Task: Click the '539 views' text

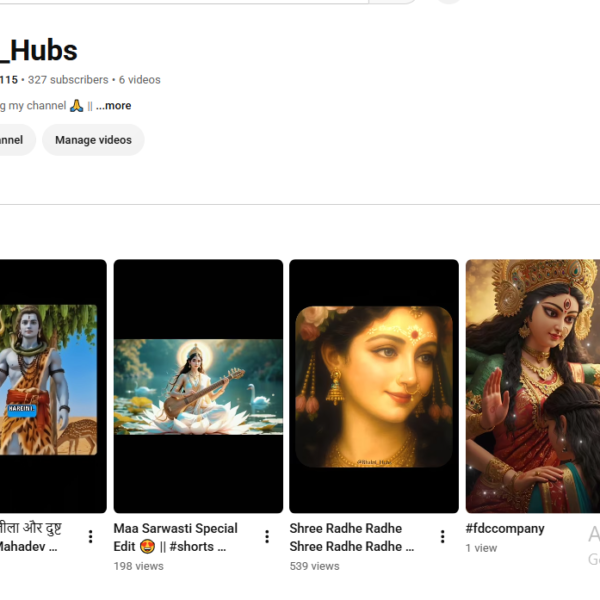Action: tap(315, 566)
